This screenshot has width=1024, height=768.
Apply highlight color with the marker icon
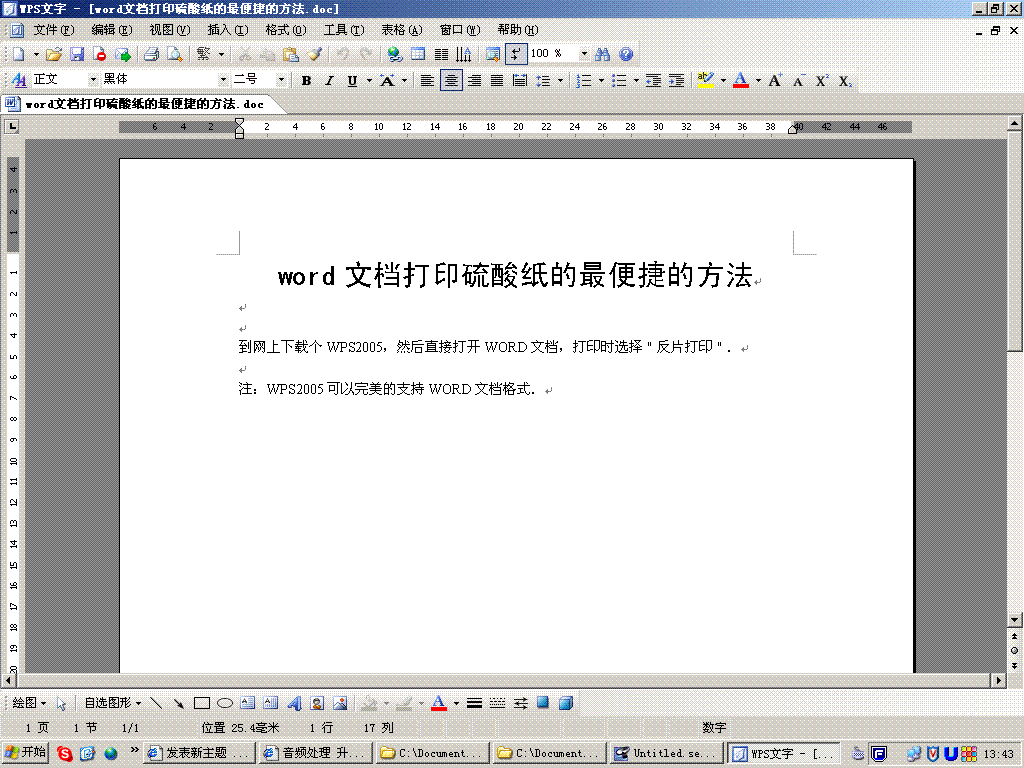point(705,80)
